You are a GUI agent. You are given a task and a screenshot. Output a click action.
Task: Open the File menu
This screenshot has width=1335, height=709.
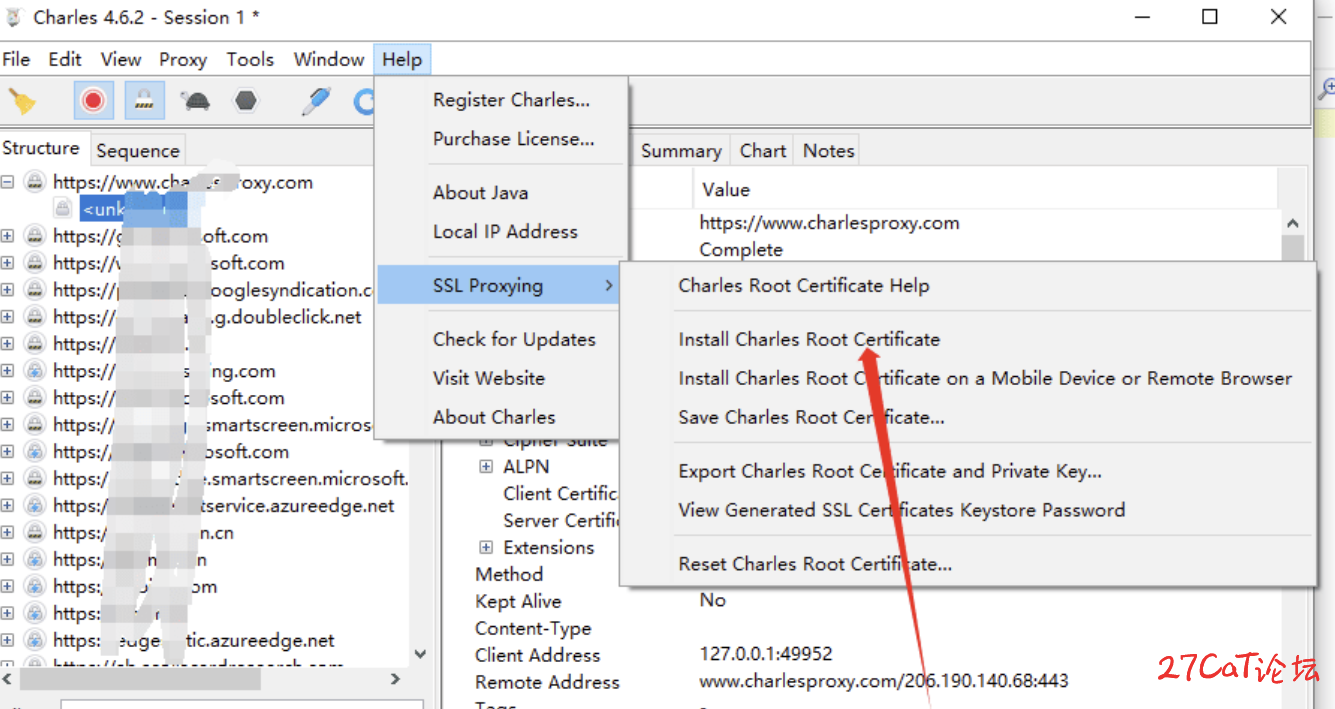coord(16,60)
